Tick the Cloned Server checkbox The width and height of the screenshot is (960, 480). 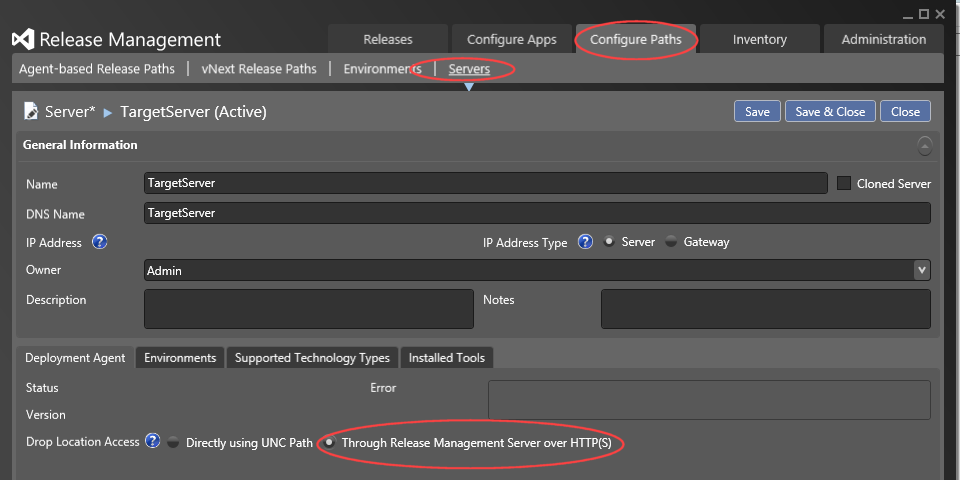pos(844,183)
